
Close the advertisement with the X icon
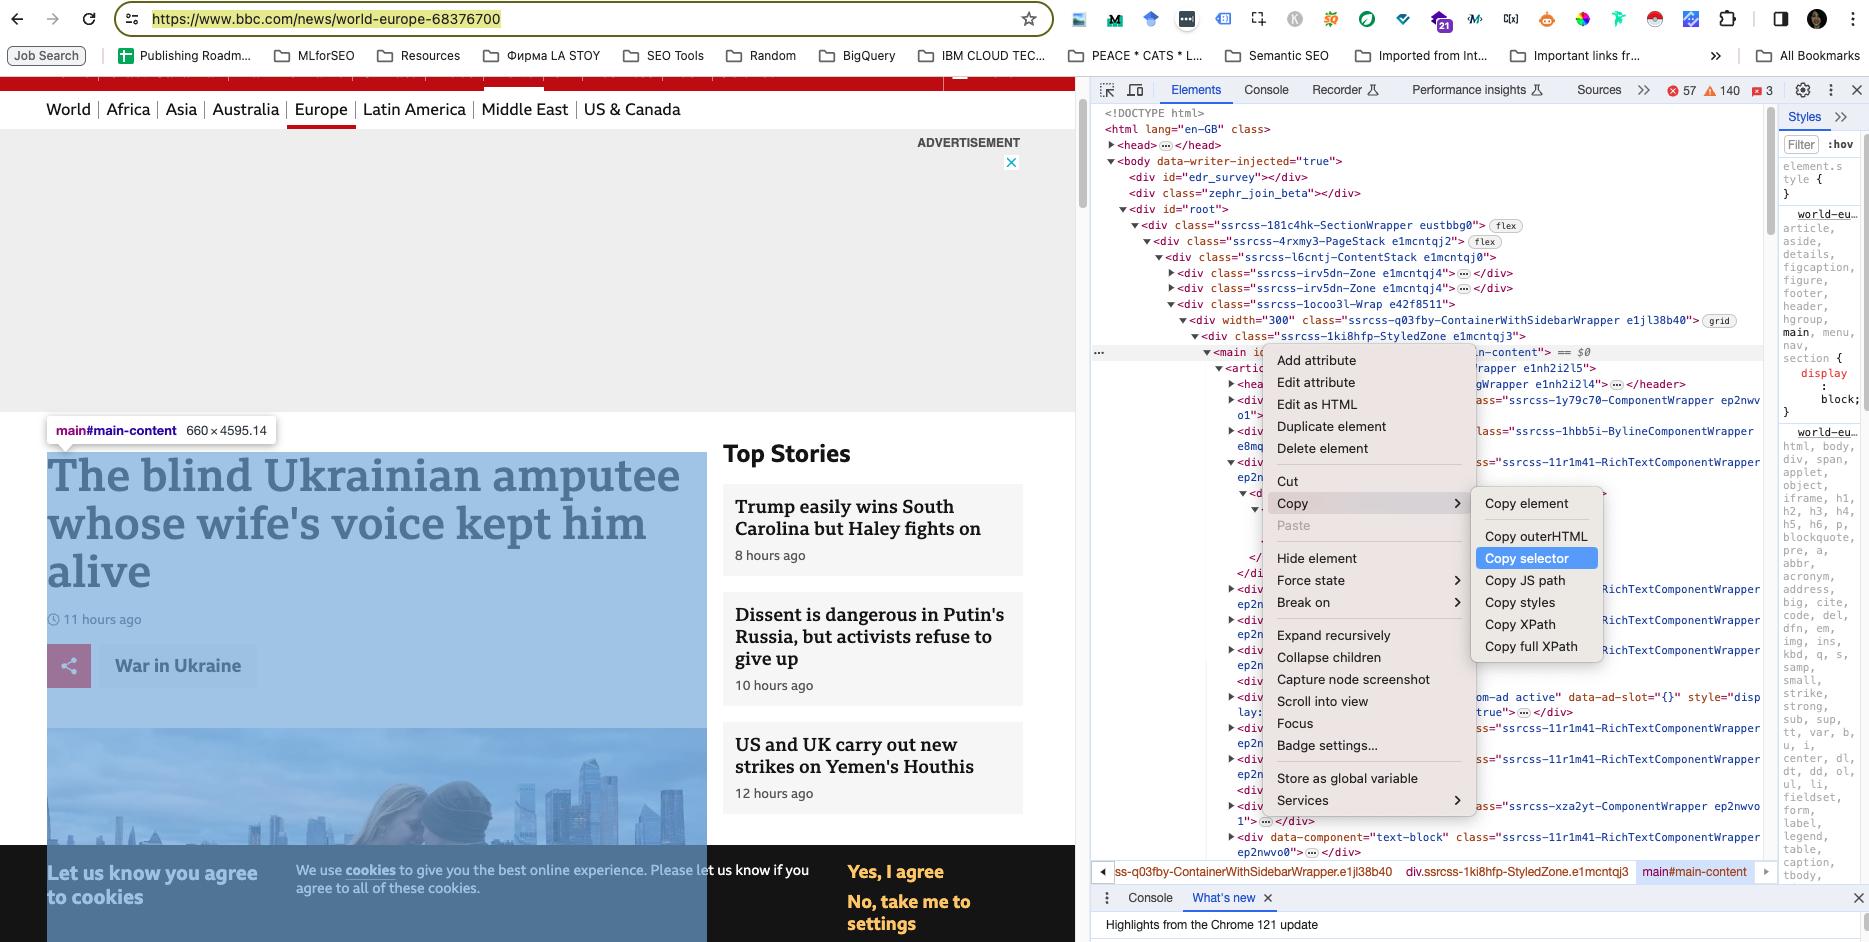click(x=1012, y=162)
